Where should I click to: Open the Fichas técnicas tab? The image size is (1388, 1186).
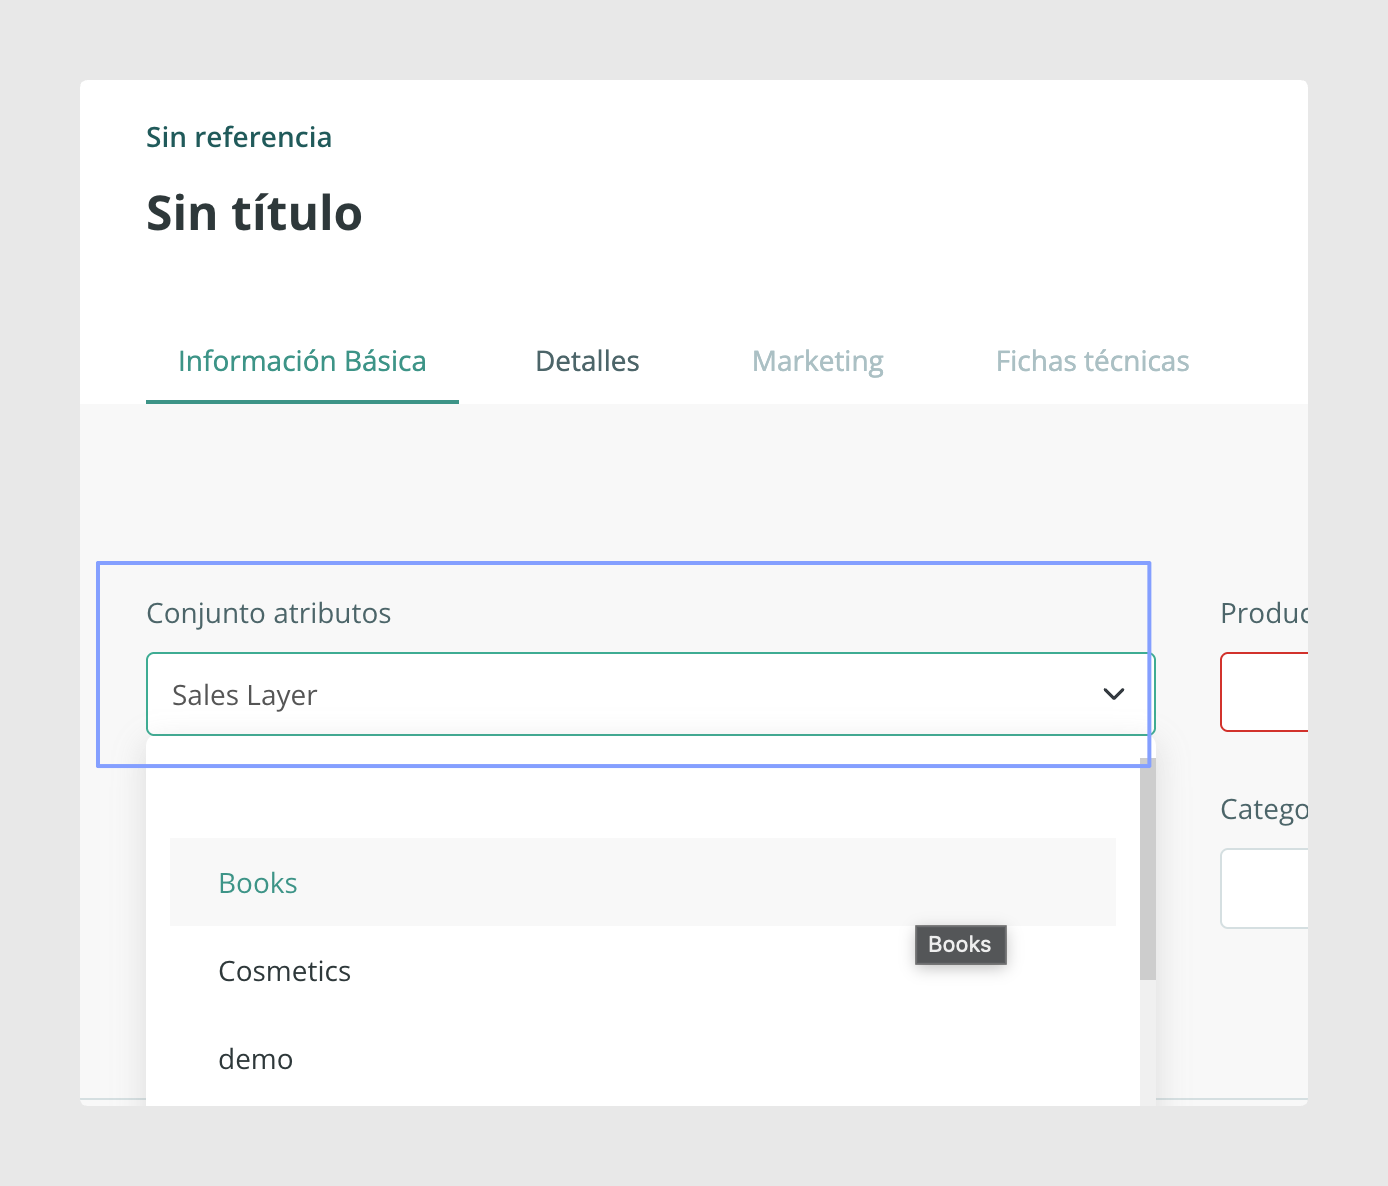(x=1092, y=361)
